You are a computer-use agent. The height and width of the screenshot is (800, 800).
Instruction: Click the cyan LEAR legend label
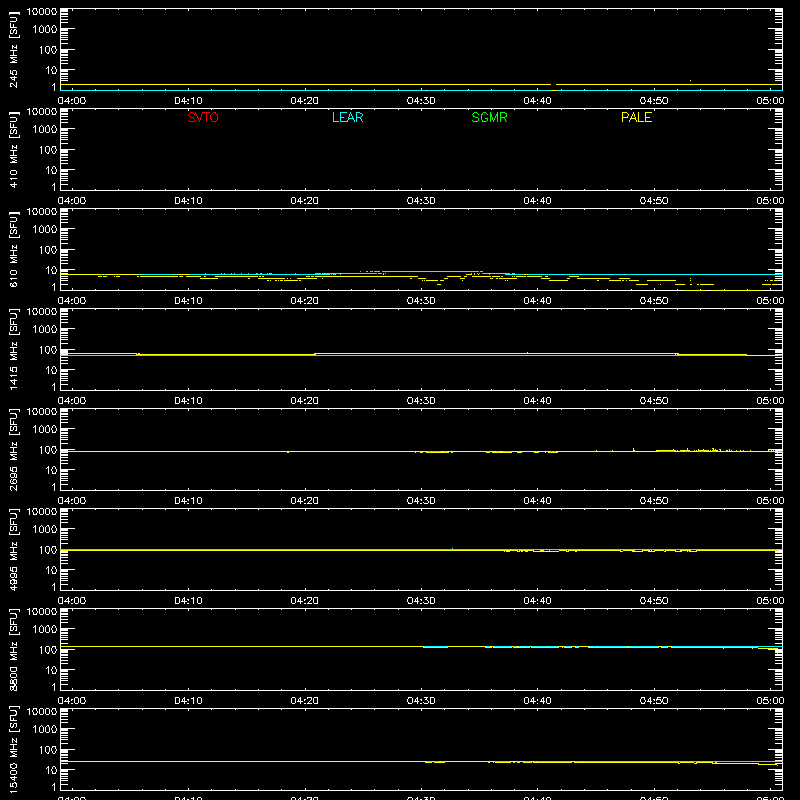[x=347, y=117]
